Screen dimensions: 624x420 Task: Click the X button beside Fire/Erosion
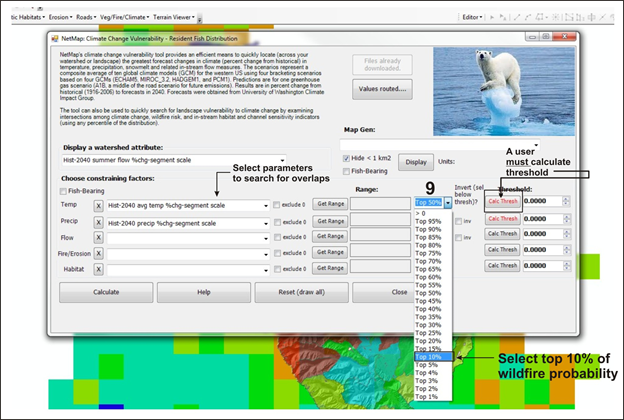(98, 252)
